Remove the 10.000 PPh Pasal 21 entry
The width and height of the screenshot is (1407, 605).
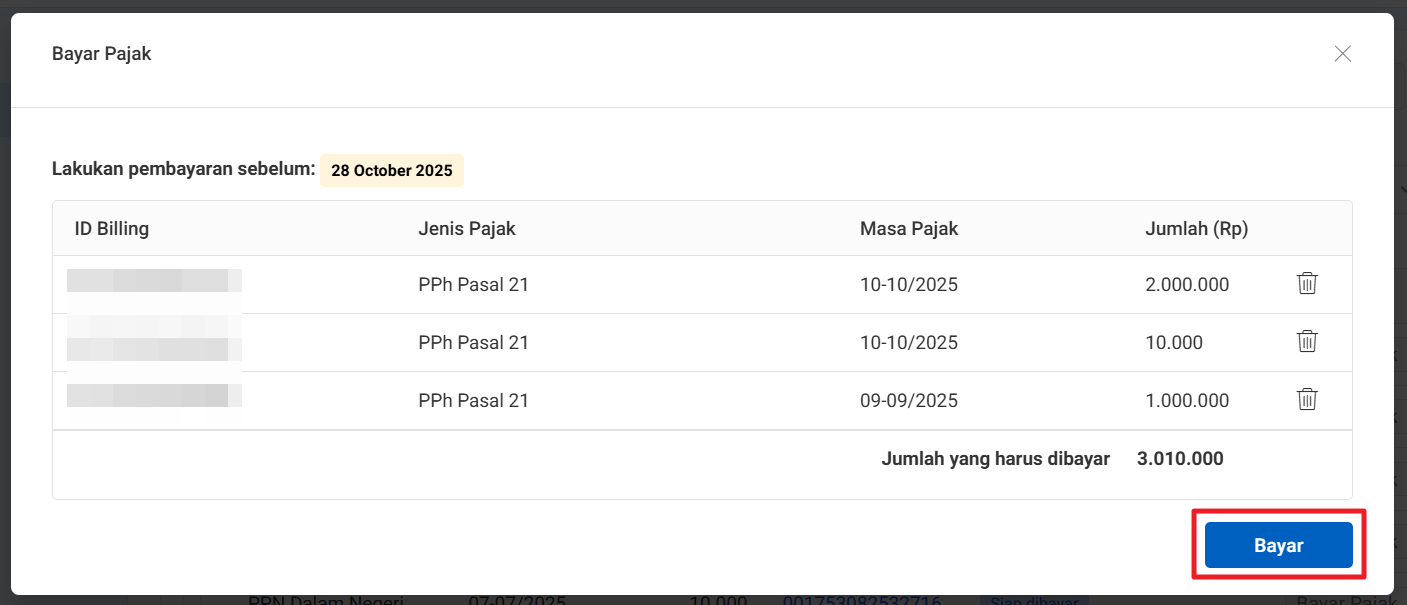(x=1306, y=342)
